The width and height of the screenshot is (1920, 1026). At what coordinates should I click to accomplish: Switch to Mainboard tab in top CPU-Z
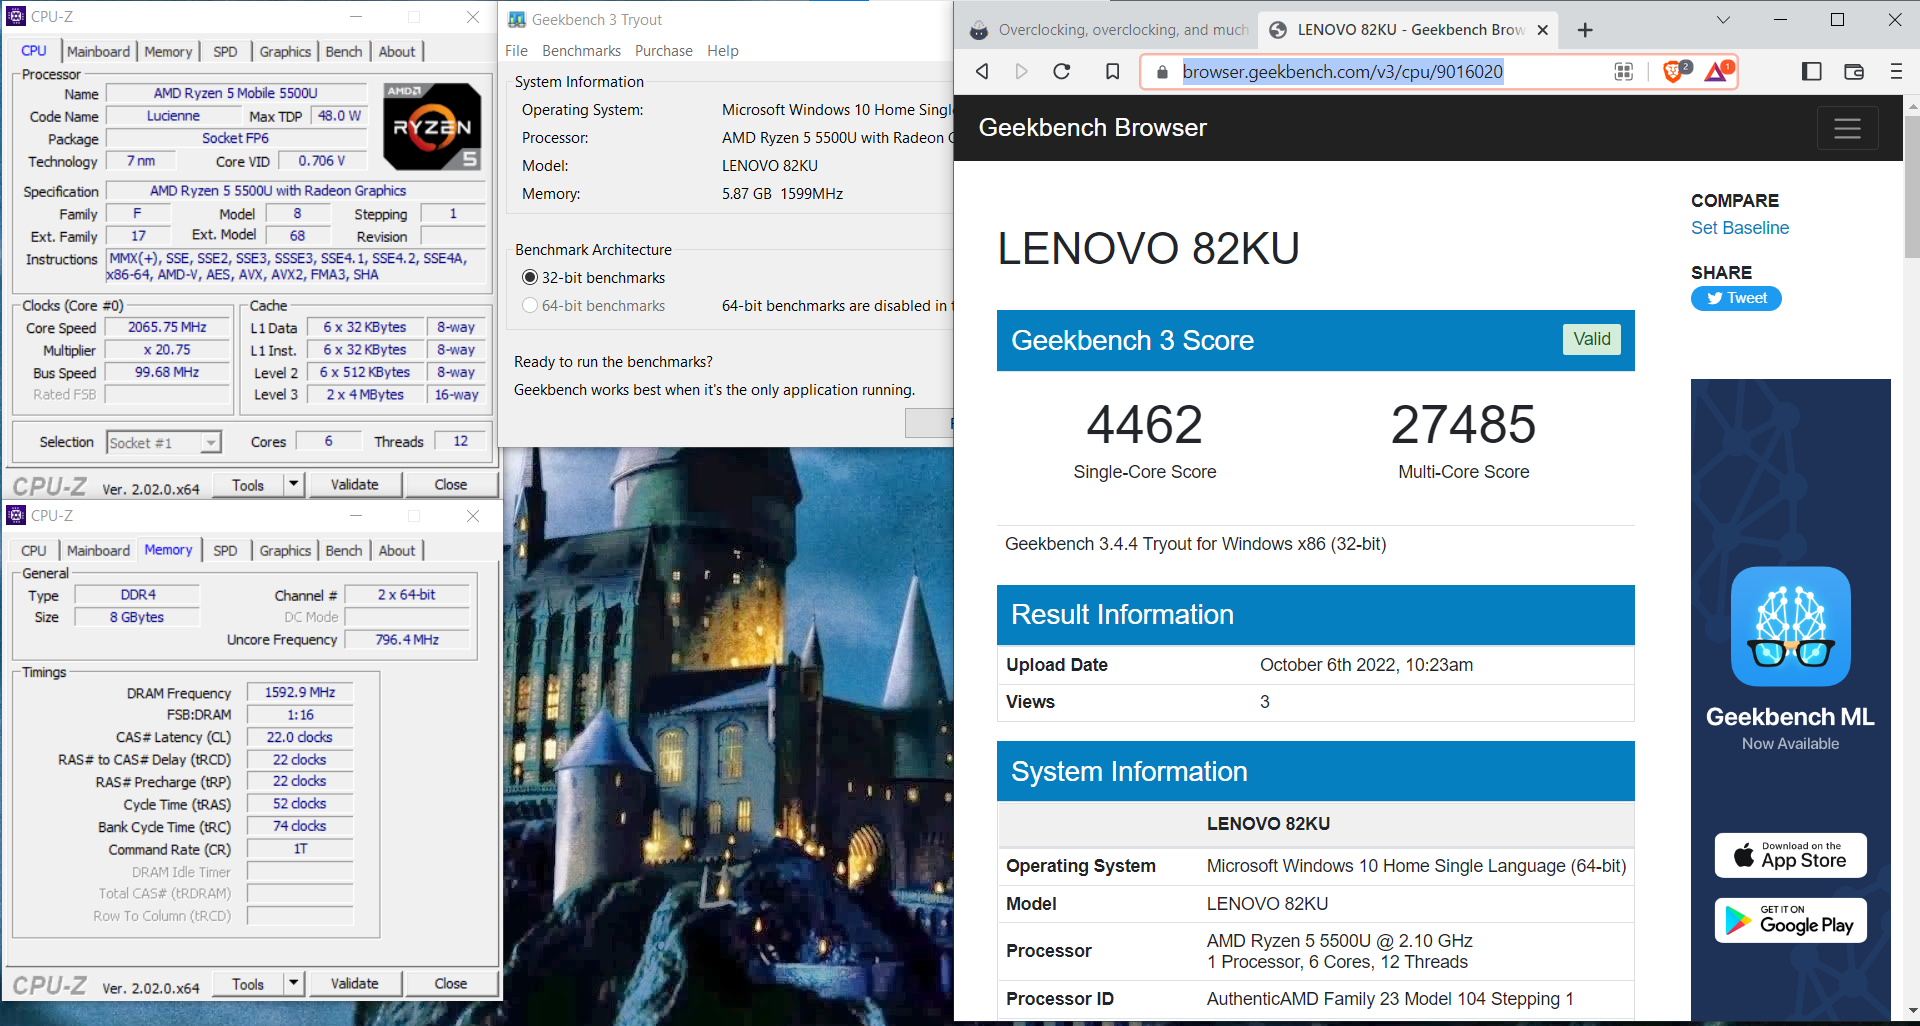coord(98,52)
